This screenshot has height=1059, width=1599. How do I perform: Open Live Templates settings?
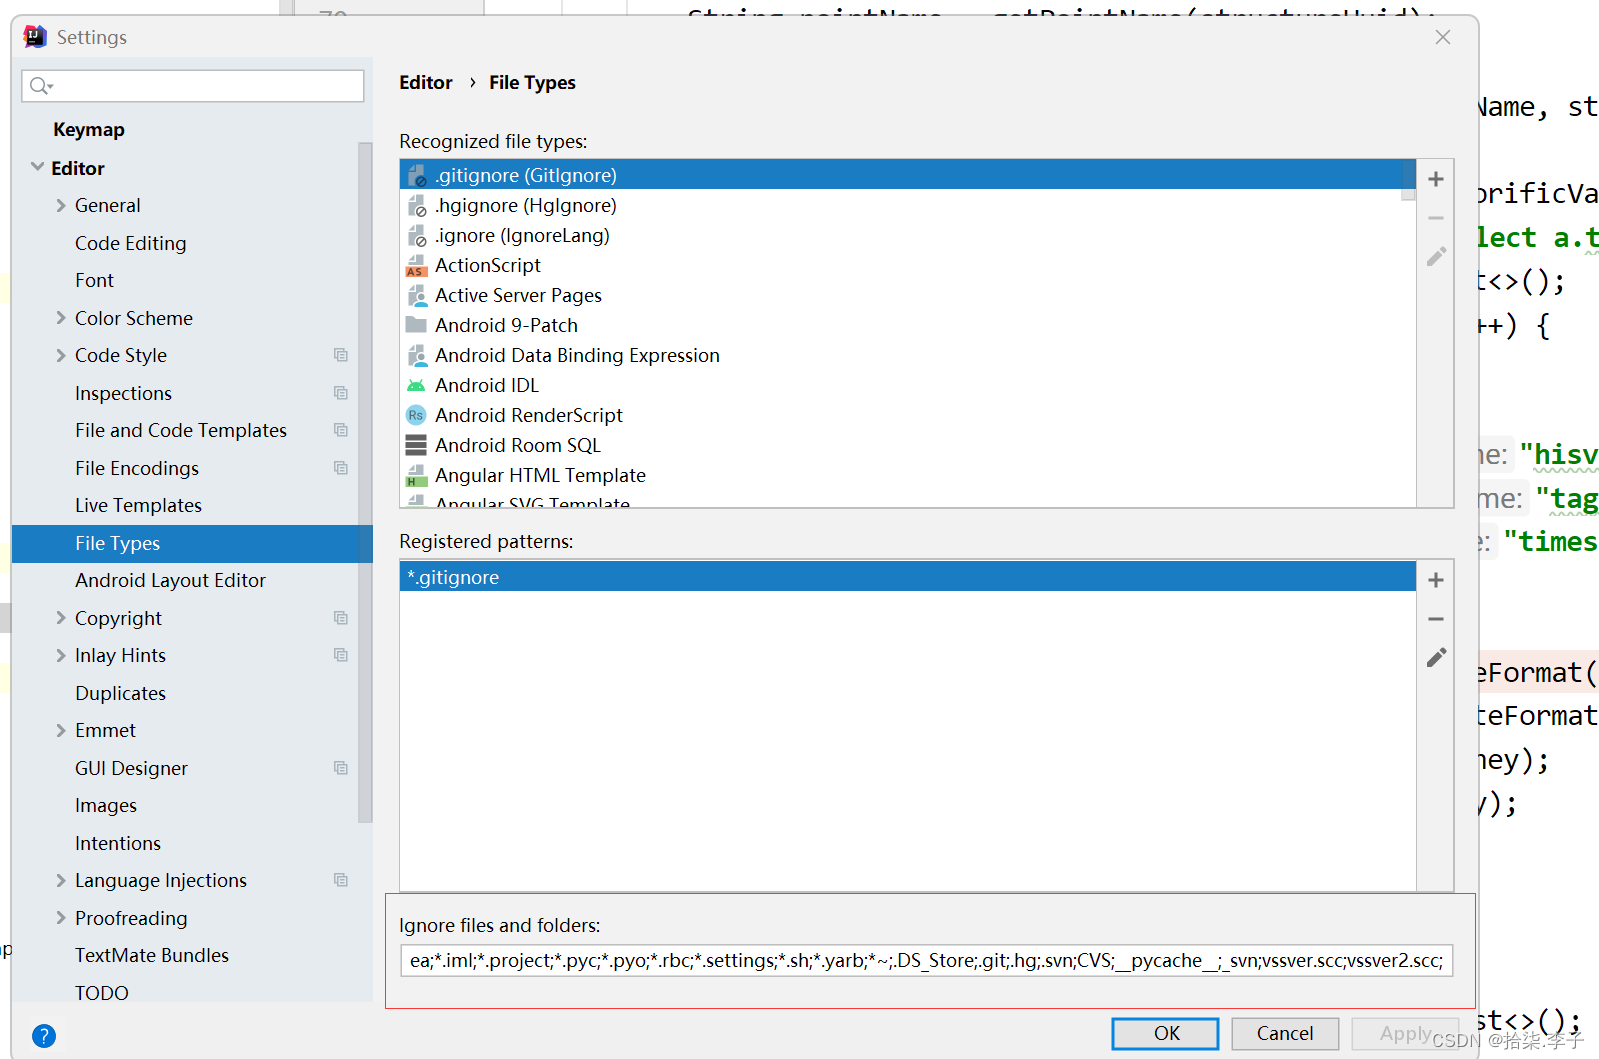tap(138, 505)
